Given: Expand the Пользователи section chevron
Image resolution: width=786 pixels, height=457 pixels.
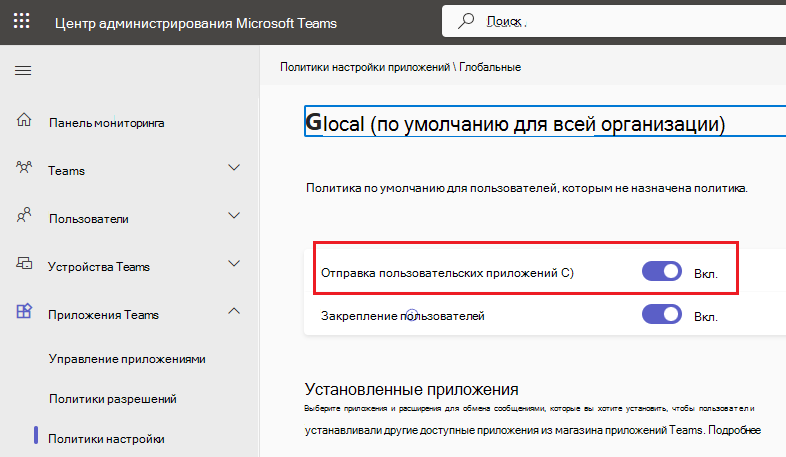Looking at the screenshot, I should [x=234, y=215].
